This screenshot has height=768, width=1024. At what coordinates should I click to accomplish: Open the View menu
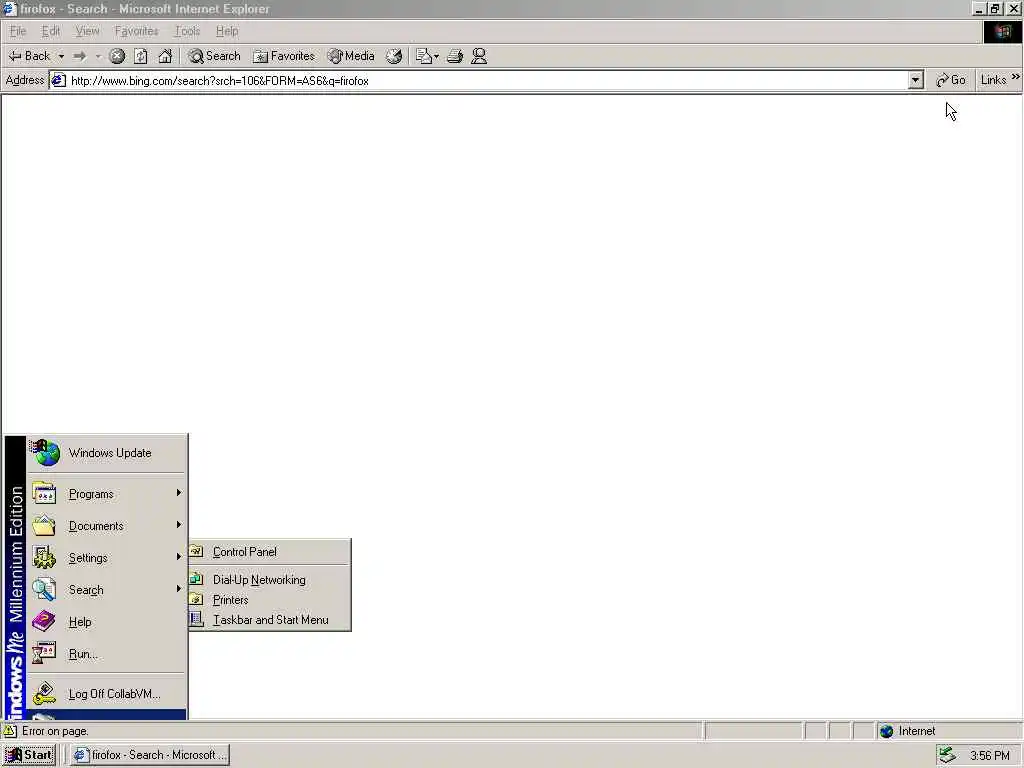pyautogui.click(x=87, y=31)
